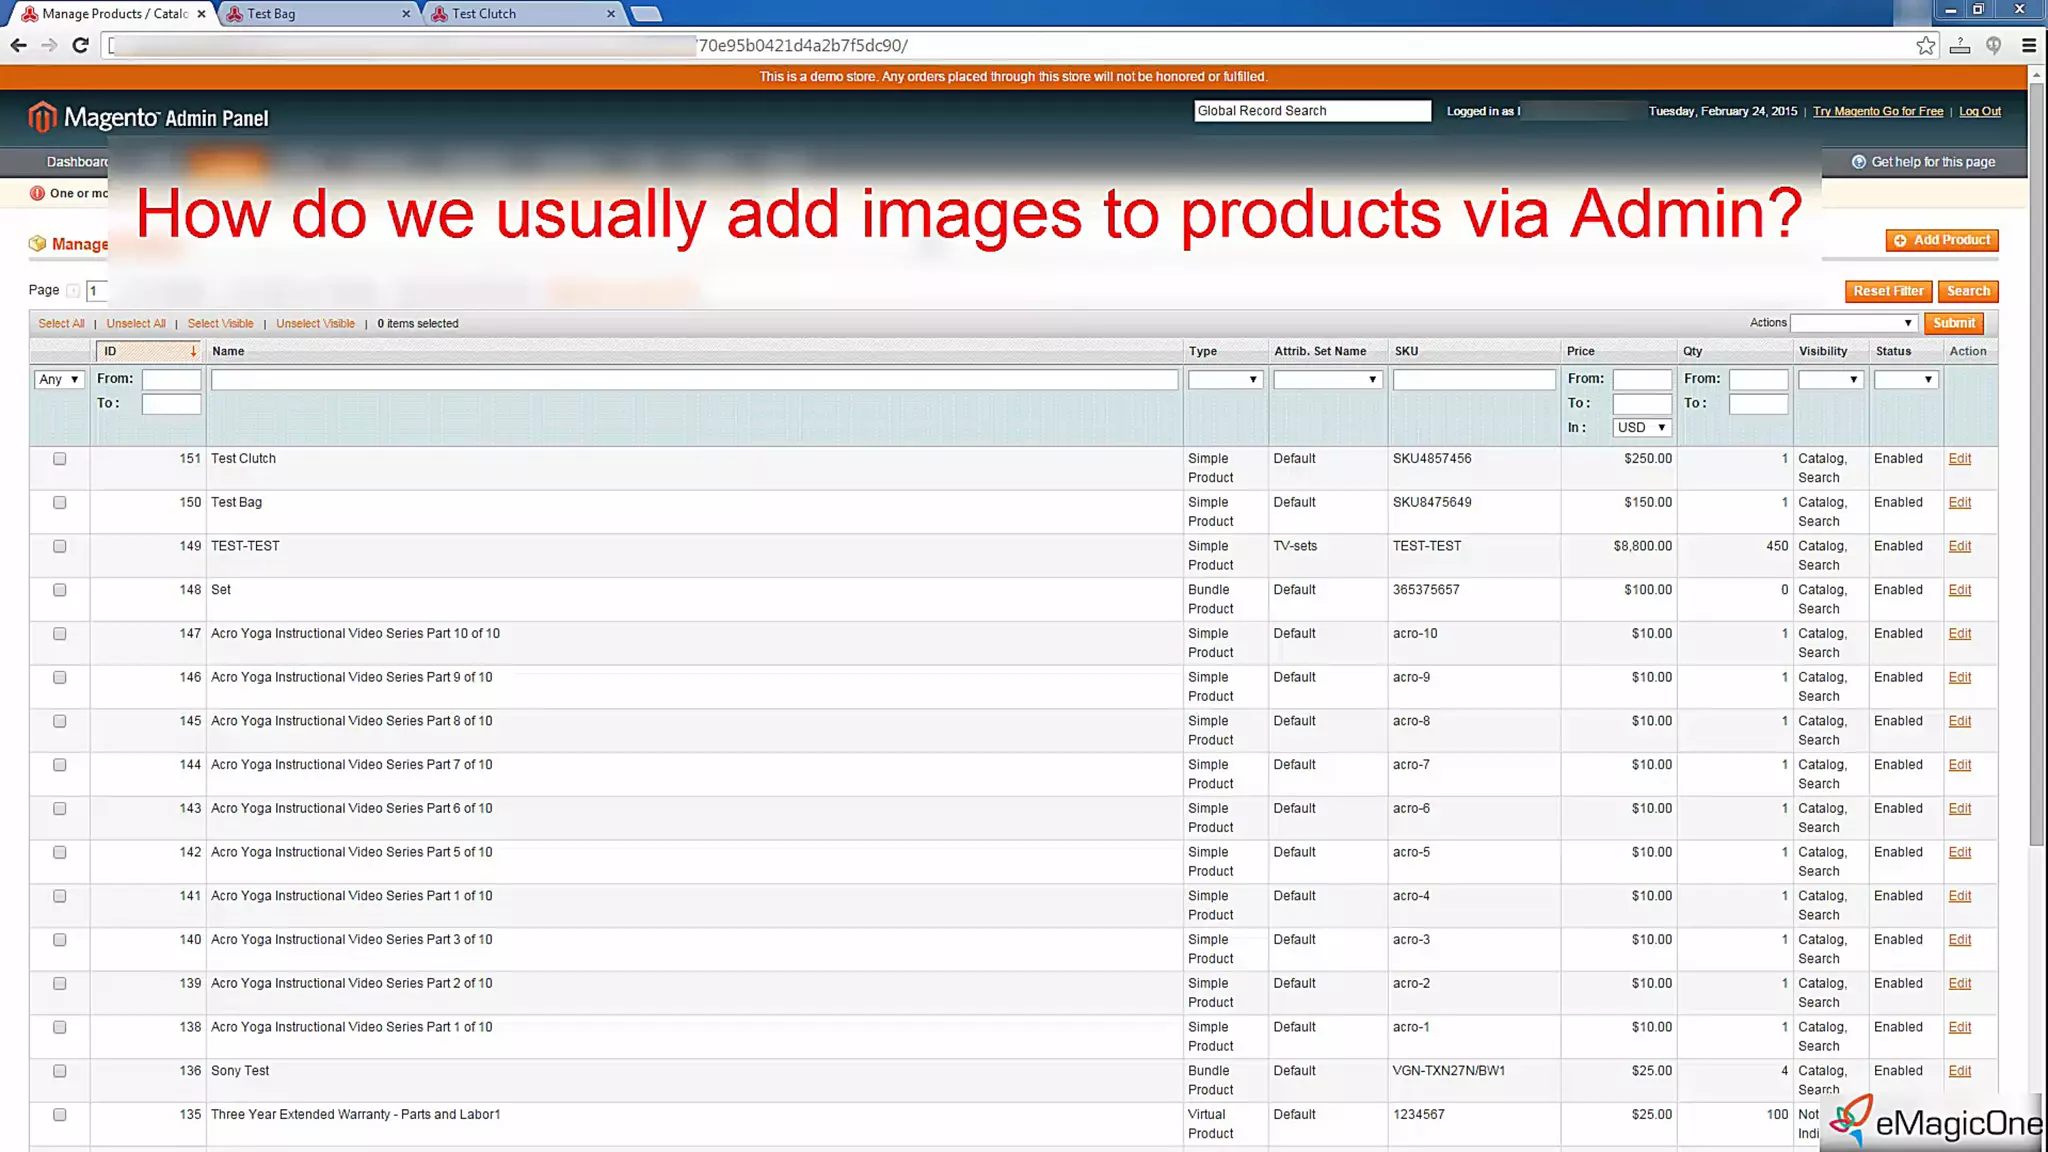Open the Chrome hamburger menu icon
Image resolution: width=2048 pixels, height=1152 pixels.
(x=2029, y=45)
